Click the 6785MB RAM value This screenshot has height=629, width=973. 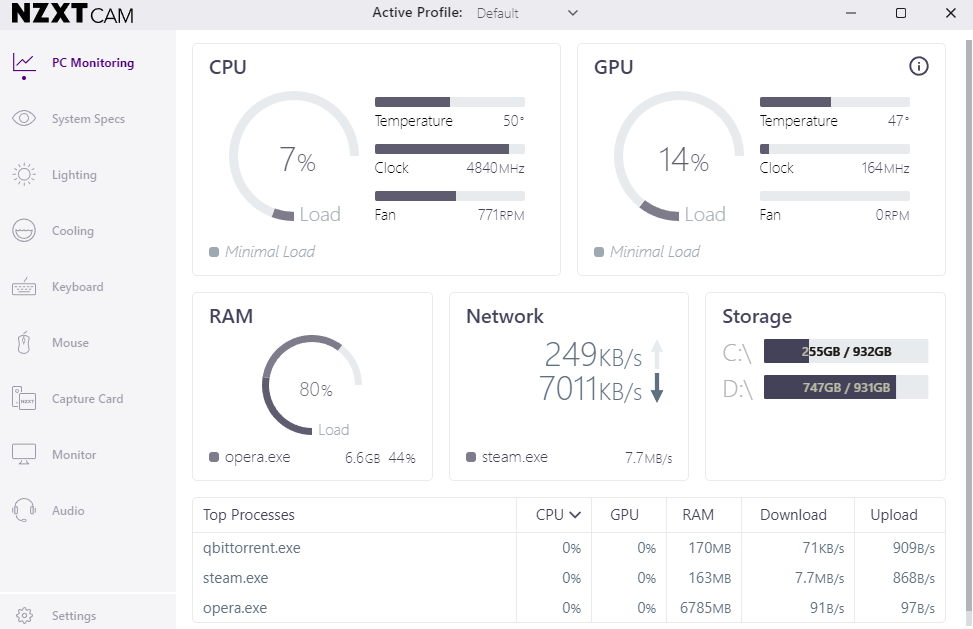705,608
